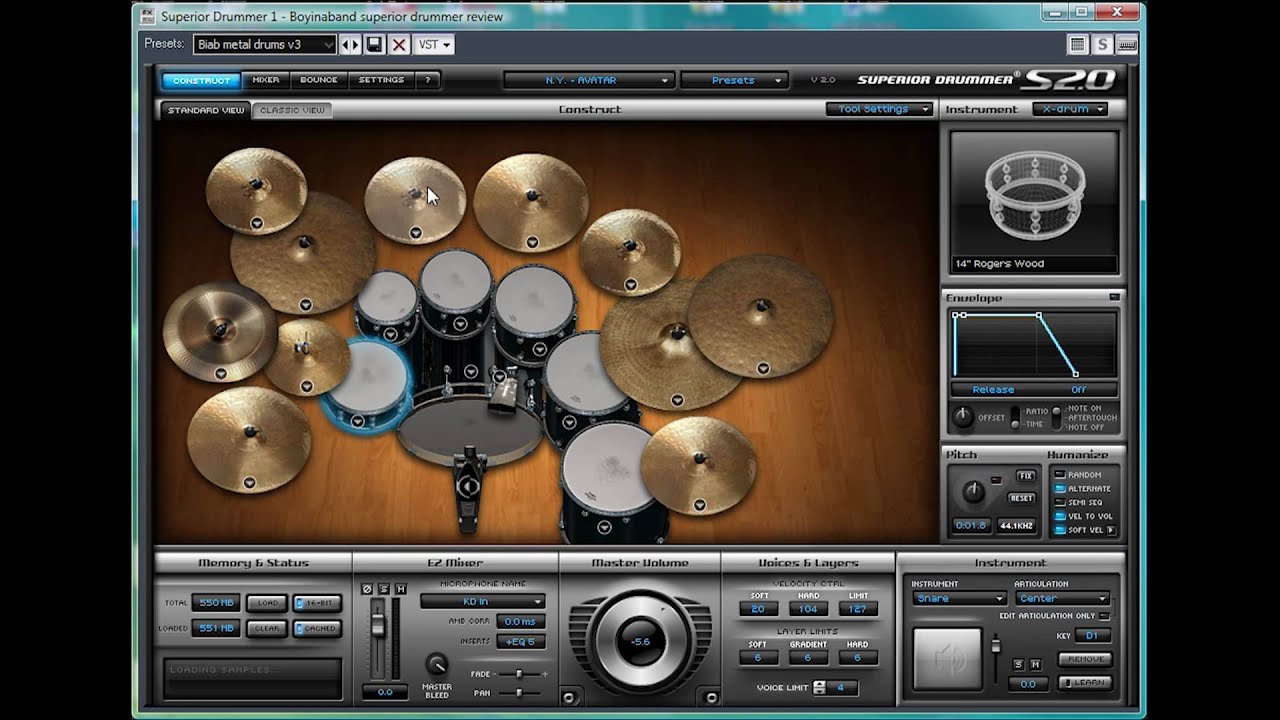The width and height of the screenshot is (1280, 720).
Task: Select the STANDARD VIEW tab
Action: [x=206, y=110]
